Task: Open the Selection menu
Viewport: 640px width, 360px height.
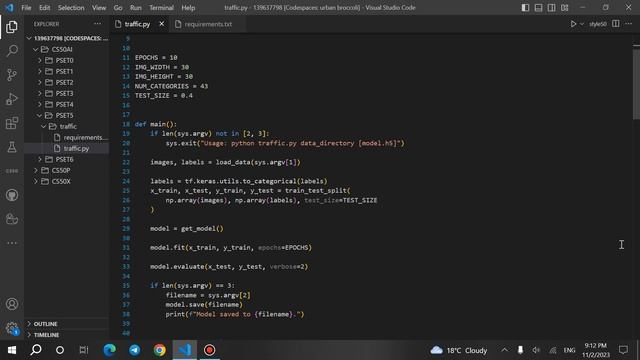Action: 71,8
